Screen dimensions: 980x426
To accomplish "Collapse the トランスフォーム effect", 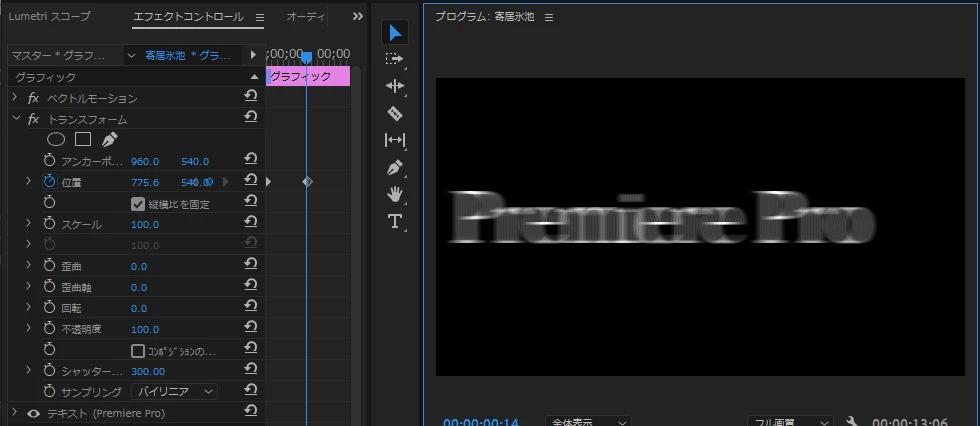I will click(x=16, y=119).
